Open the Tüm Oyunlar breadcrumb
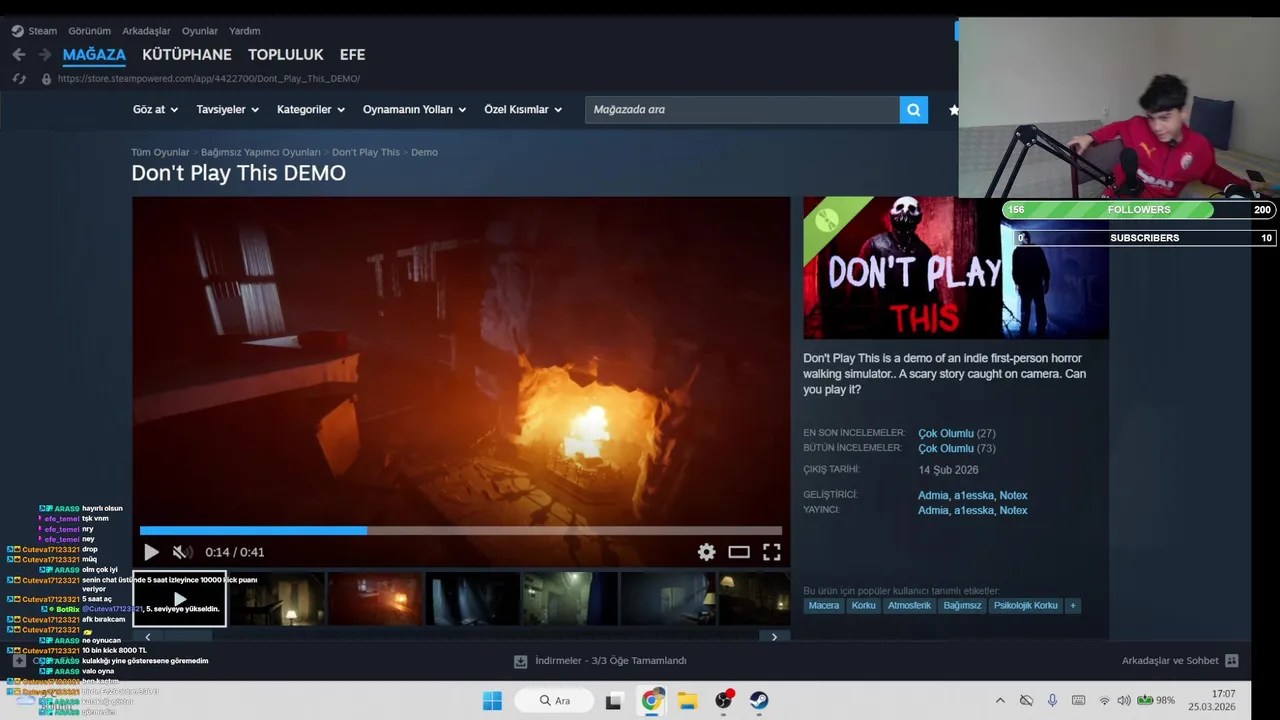This screenshot has width=1280, height=720. click(160, 152)
